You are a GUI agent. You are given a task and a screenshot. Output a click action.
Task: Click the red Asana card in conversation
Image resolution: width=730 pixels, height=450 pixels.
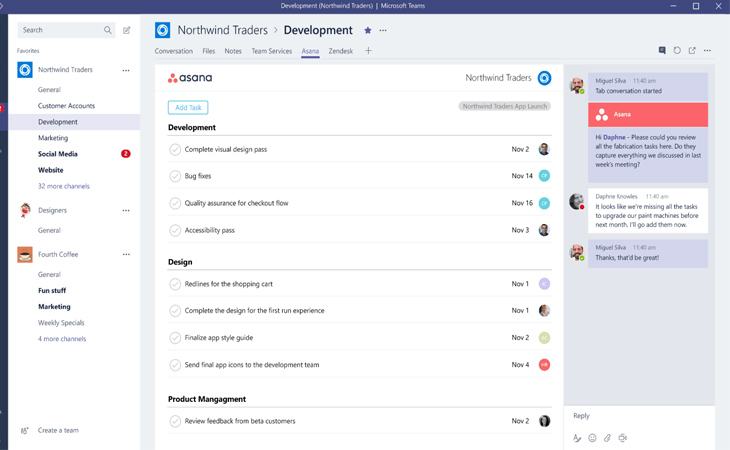(648, 114)
